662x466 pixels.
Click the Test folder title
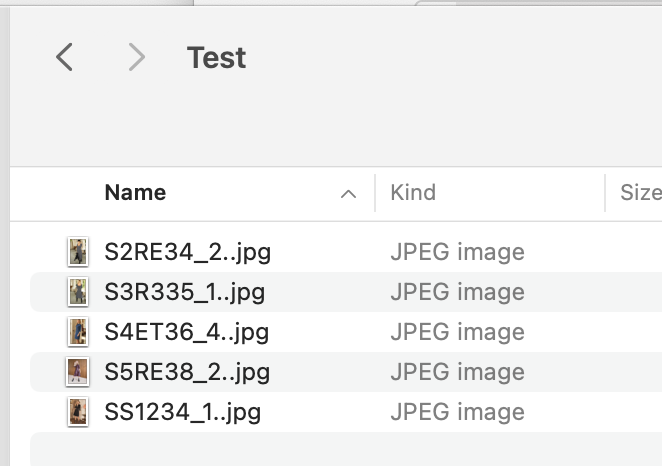[216, 58]
